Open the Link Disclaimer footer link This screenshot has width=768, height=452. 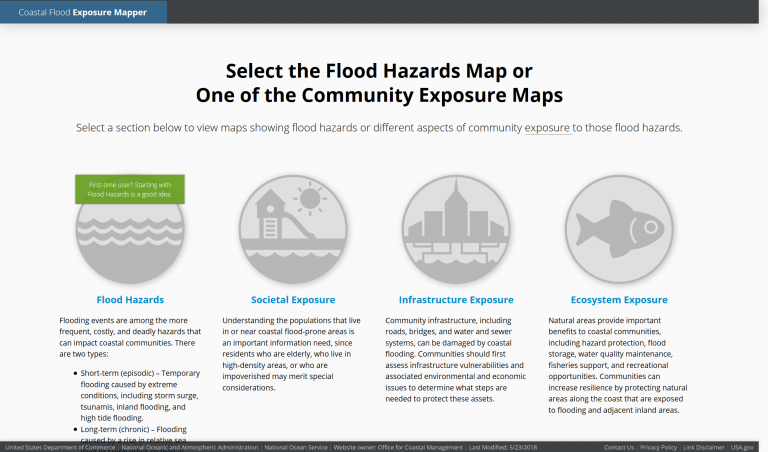pos(704,446)
